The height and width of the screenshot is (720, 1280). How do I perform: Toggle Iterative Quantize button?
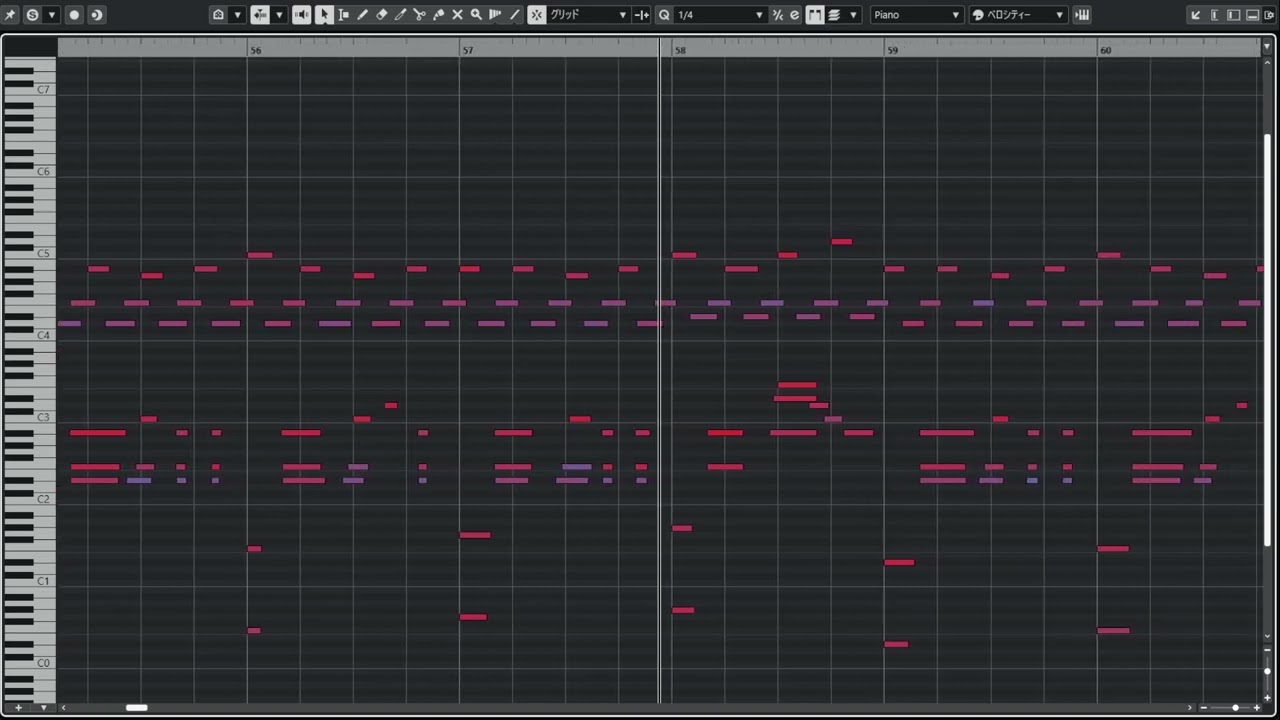tap(777, 15)
